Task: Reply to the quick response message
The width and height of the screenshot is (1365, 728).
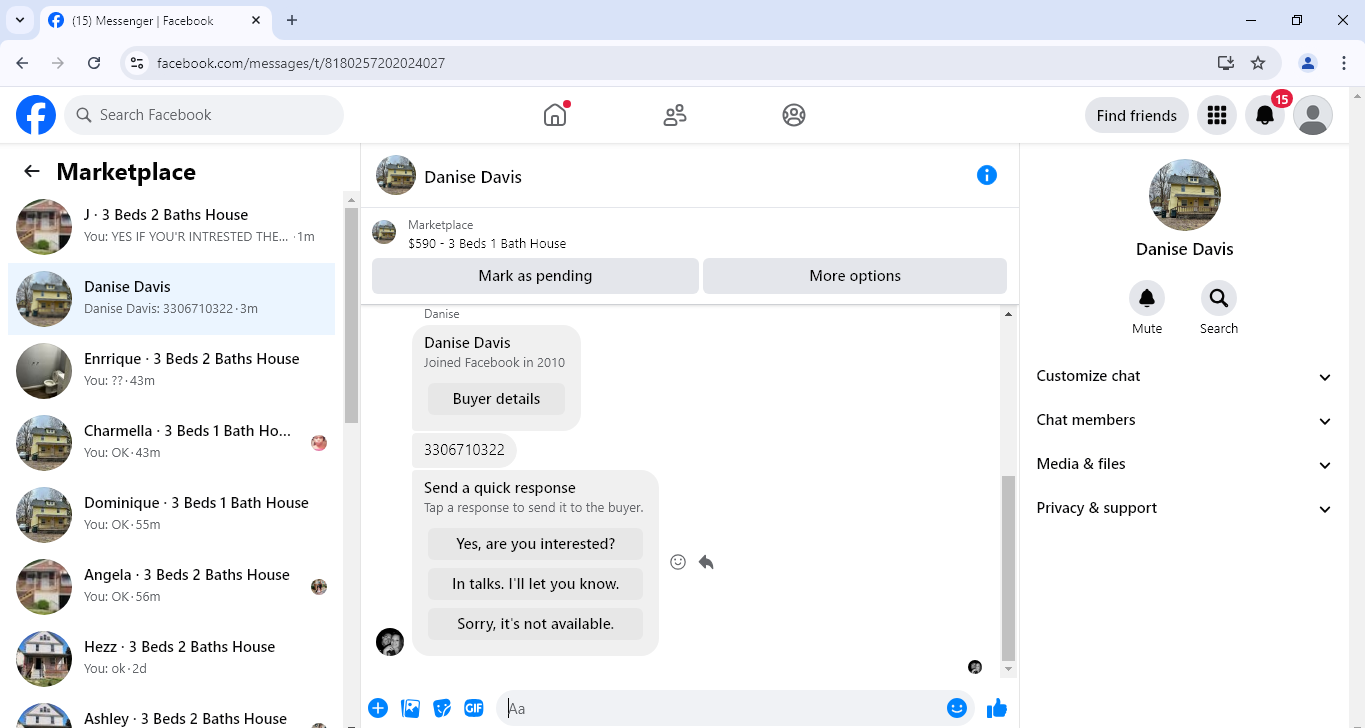Action: tap(706, 562)
